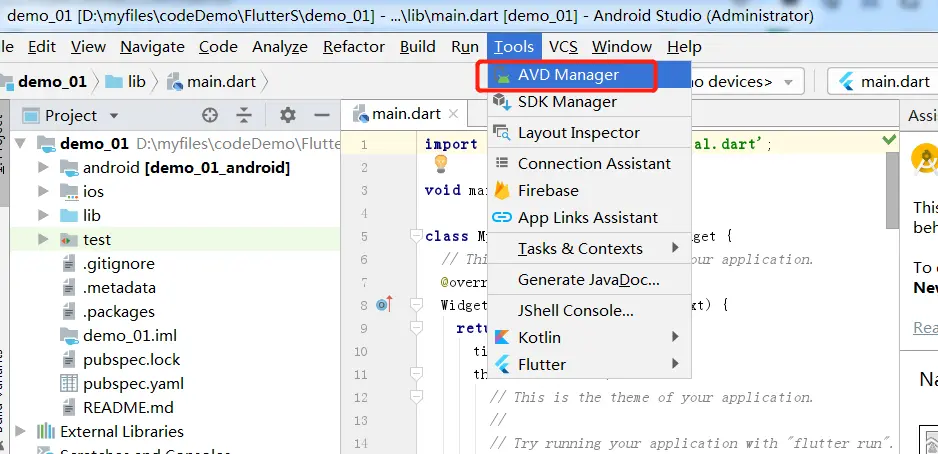Expand Kotlin submenu
938x454 pixels.
pos(589,337)
